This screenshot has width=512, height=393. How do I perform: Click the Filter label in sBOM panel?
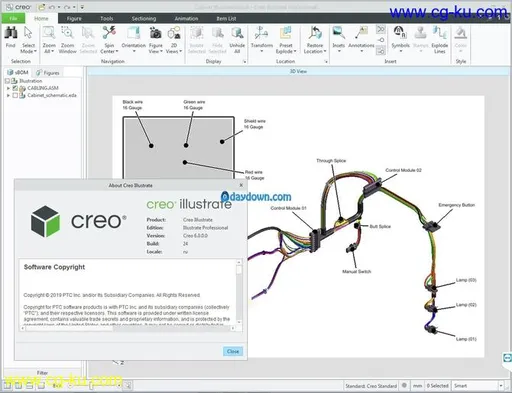tap(42, 373)
